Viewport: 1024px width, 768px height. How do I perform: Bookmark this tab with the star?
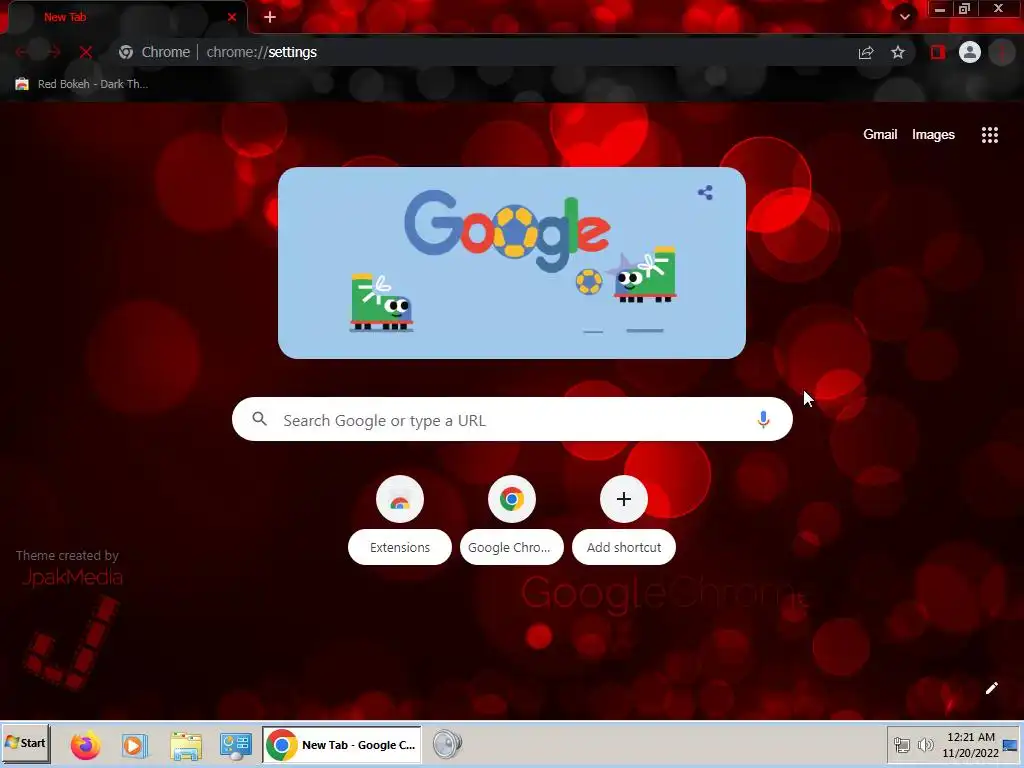pos(898,52)
